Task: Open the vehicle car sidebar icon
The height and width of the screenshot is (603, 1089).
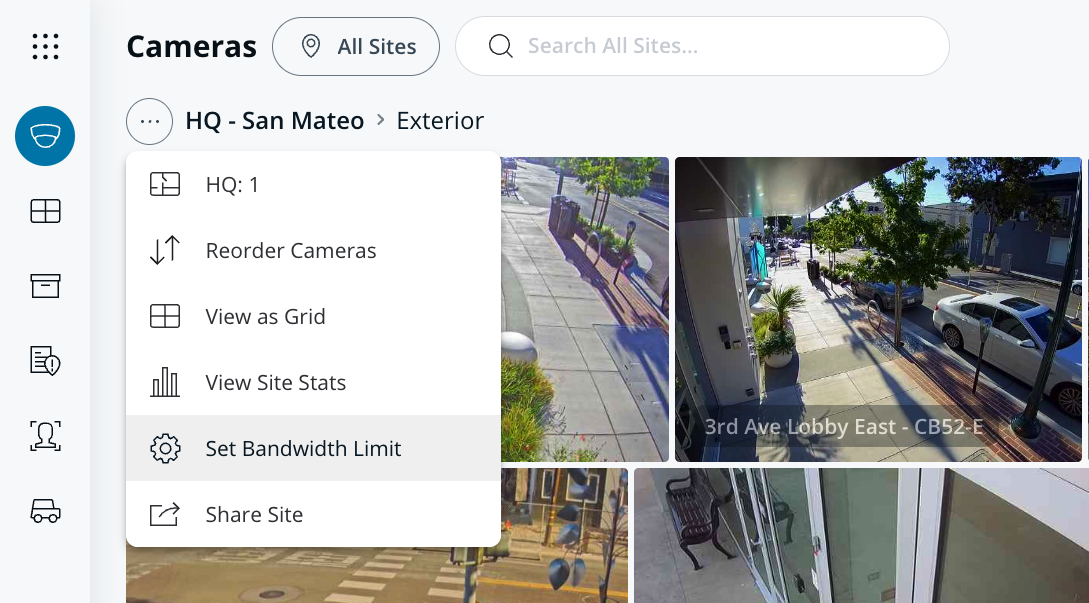Action: tap(45, 511)
